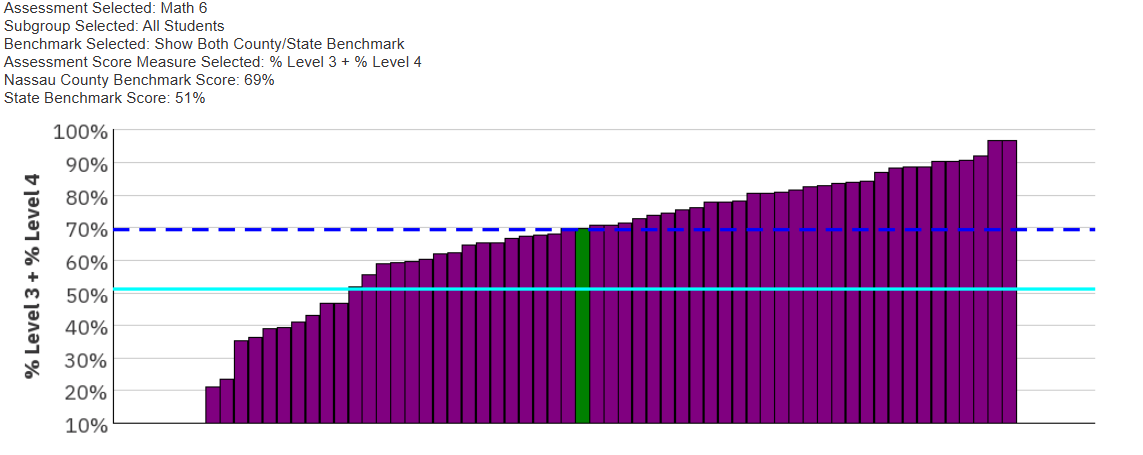Click 'State Benchmark Score: 51%' text
Image resolution: width=1143 pixels, height=455 pixels.
click(x=104, y=98)
